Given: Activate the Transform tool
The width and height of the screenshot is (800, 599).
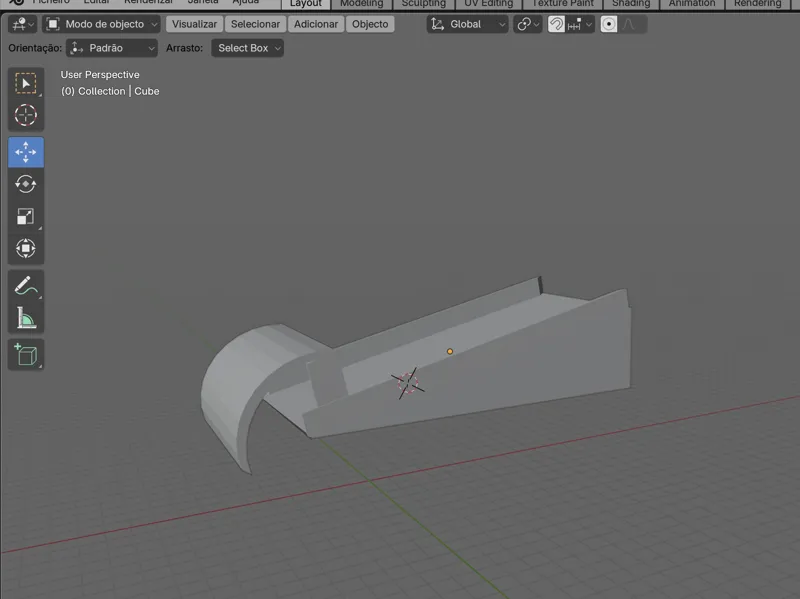Looking at the screenshot, I should click(x=26, y=248).
